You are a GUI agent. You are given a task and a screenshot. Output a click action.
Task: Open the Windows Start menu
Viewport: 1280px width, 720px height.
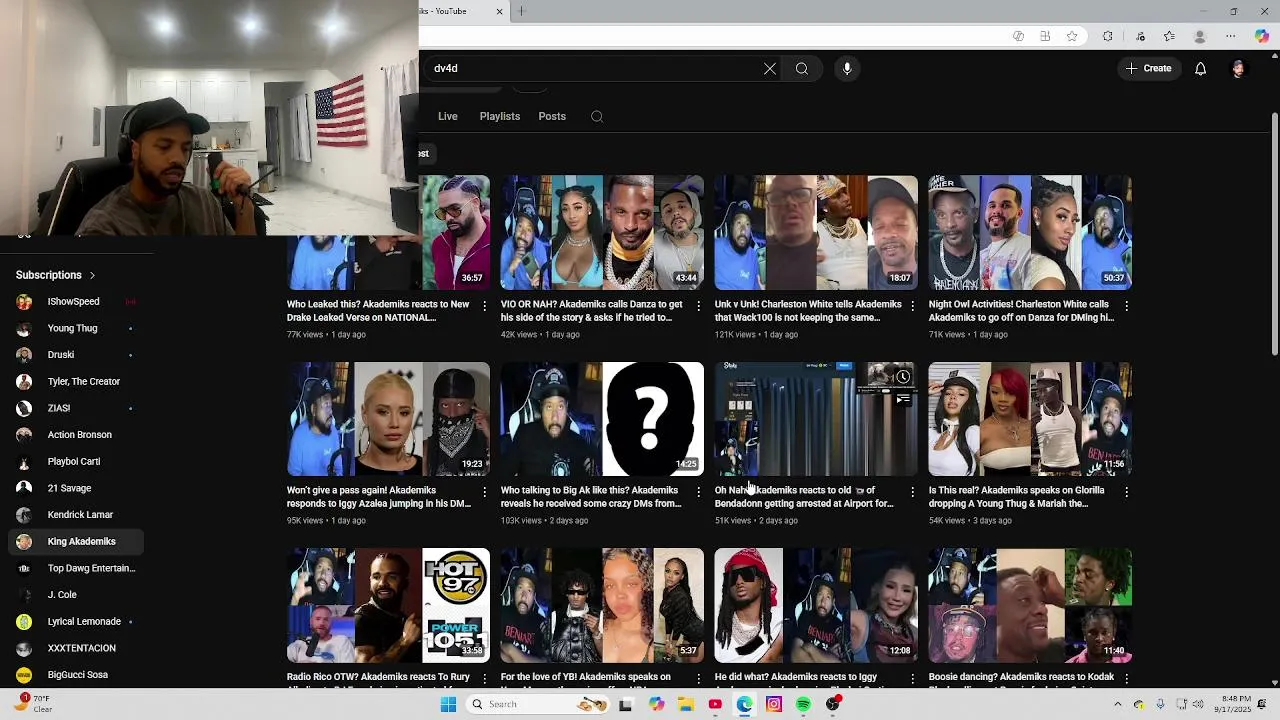[448, 704]
